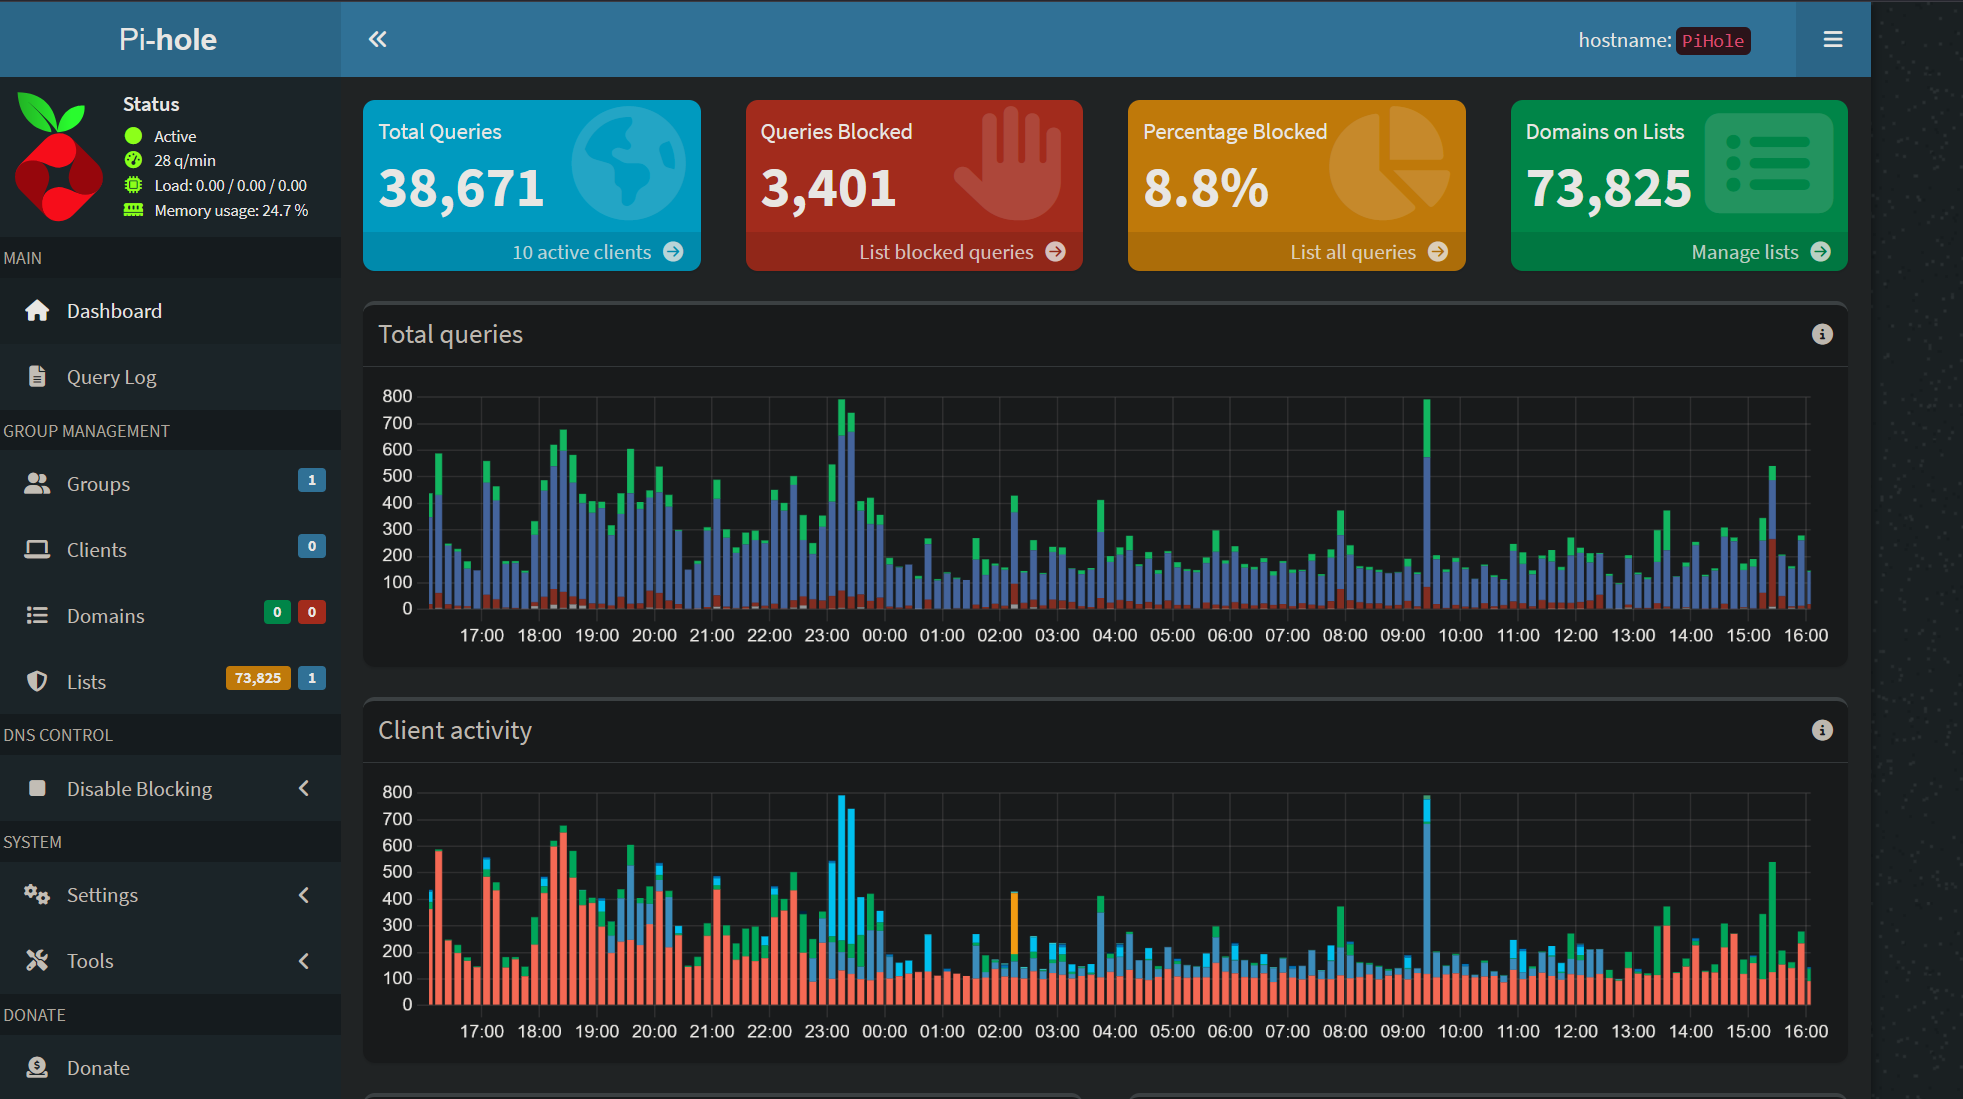Click the Tools wrench icon
This screenshot has width=1963, height=1099.
pyautogui.click(x=37, y=961)
